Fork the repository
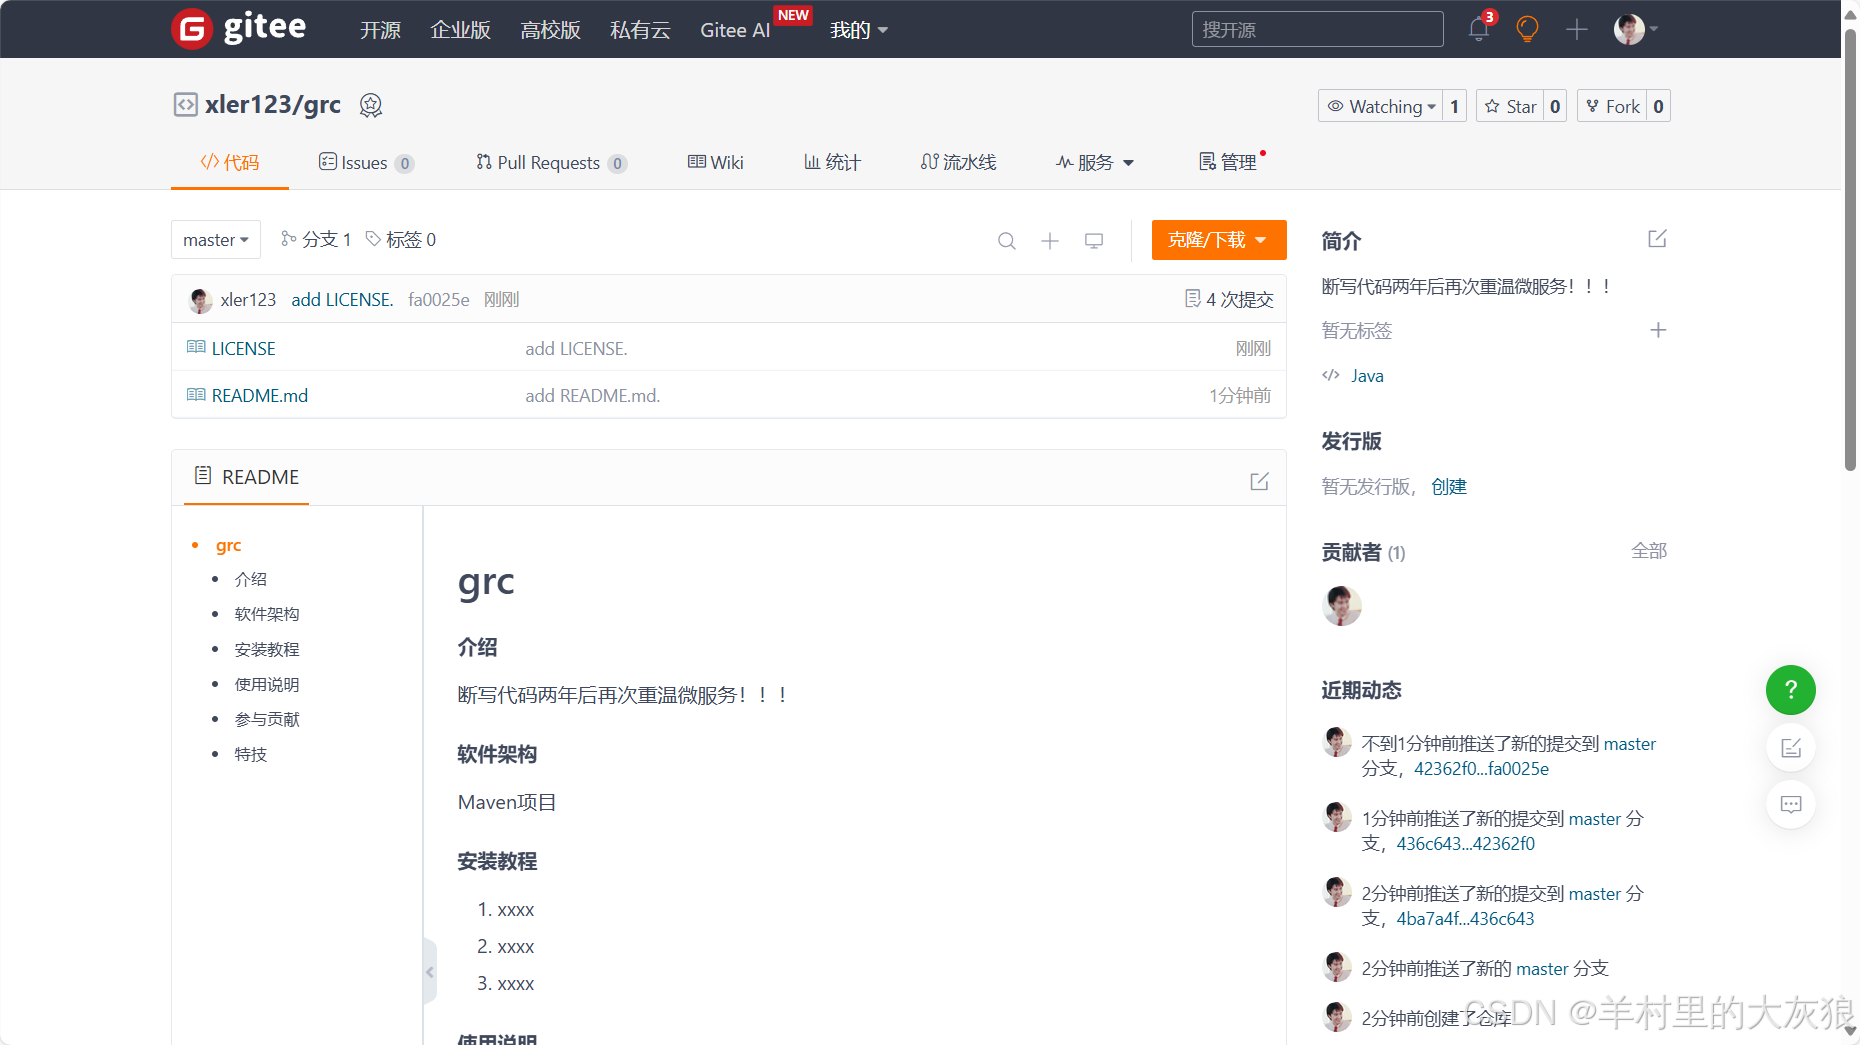Viewport: 1860px width, 1045px height. click(x=1612, y=106)
